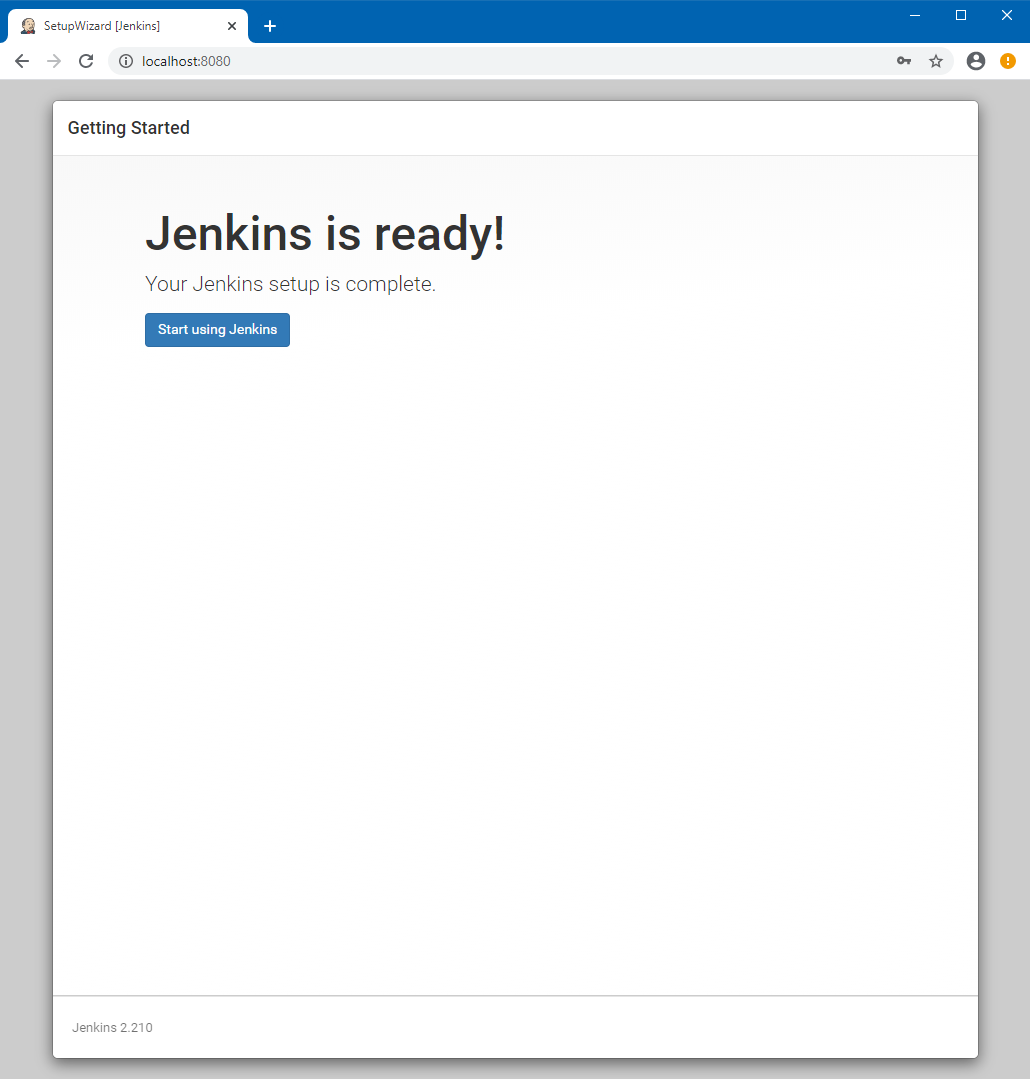Bookmark this page with the star icon
Image resolution: width=1030 pixels, height=1079 pixels.
tap(936, 61)
